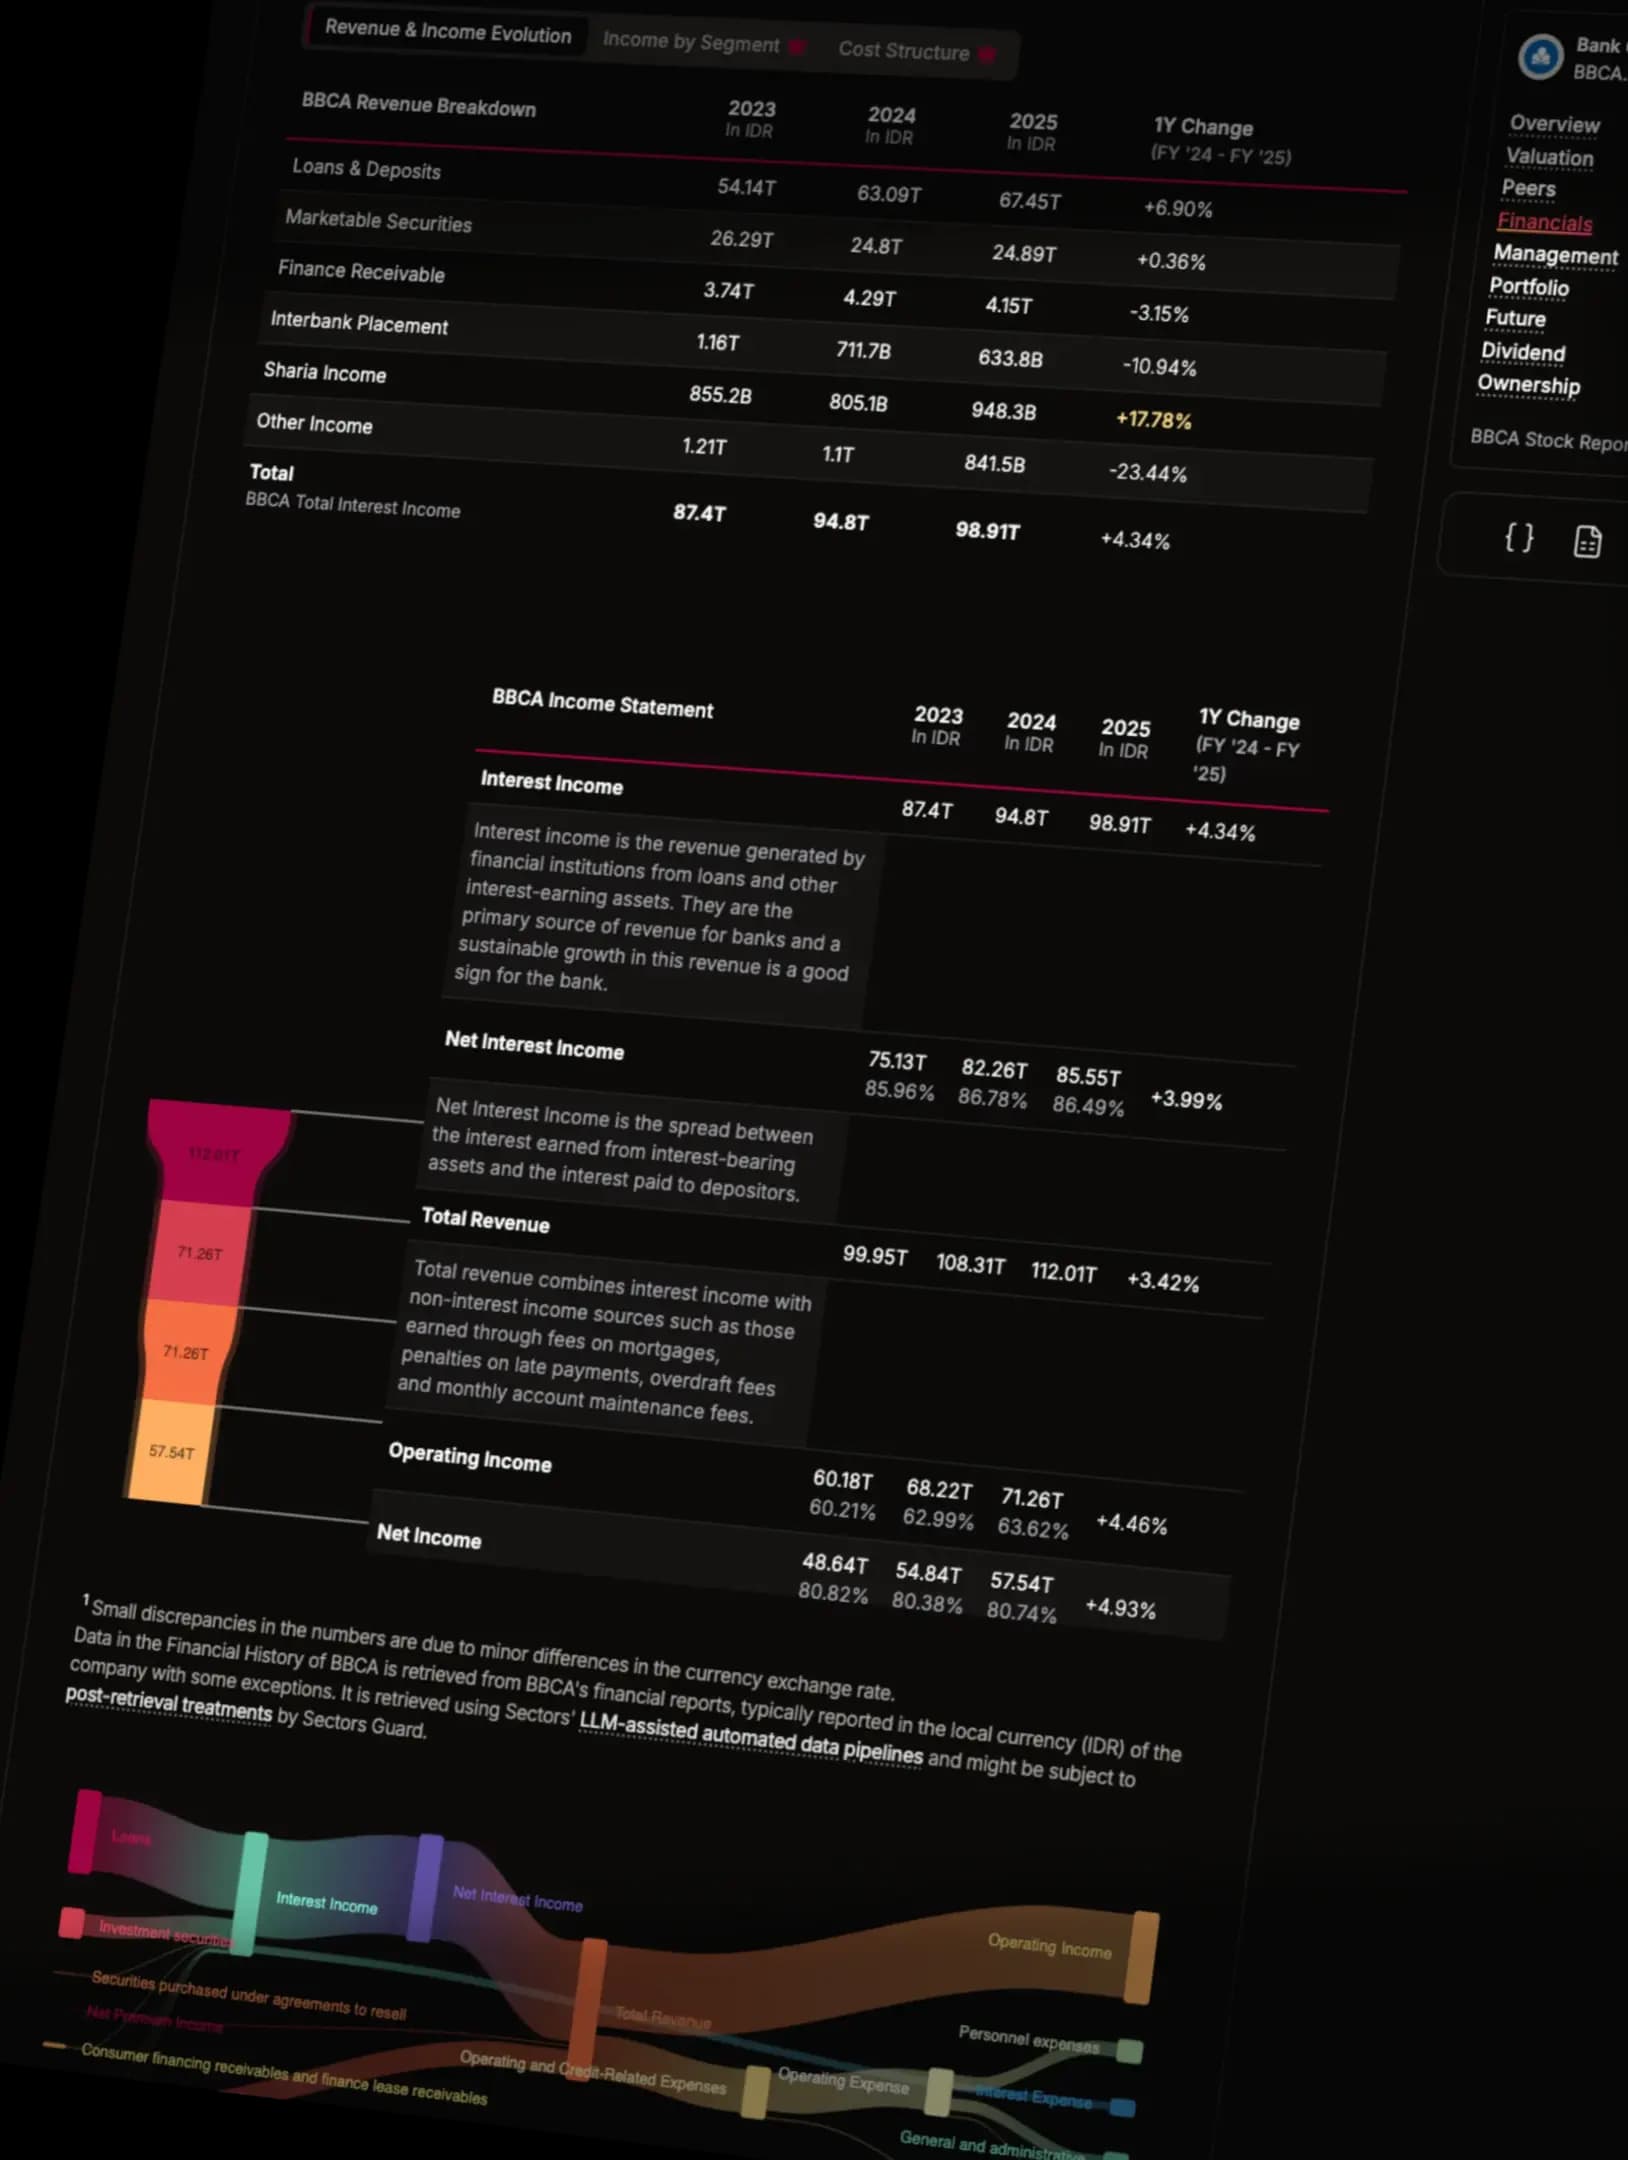Click the Personnel expenses Sankey node
This screenshot has height=2160, width=1628.
(x=1130, y=2052)
